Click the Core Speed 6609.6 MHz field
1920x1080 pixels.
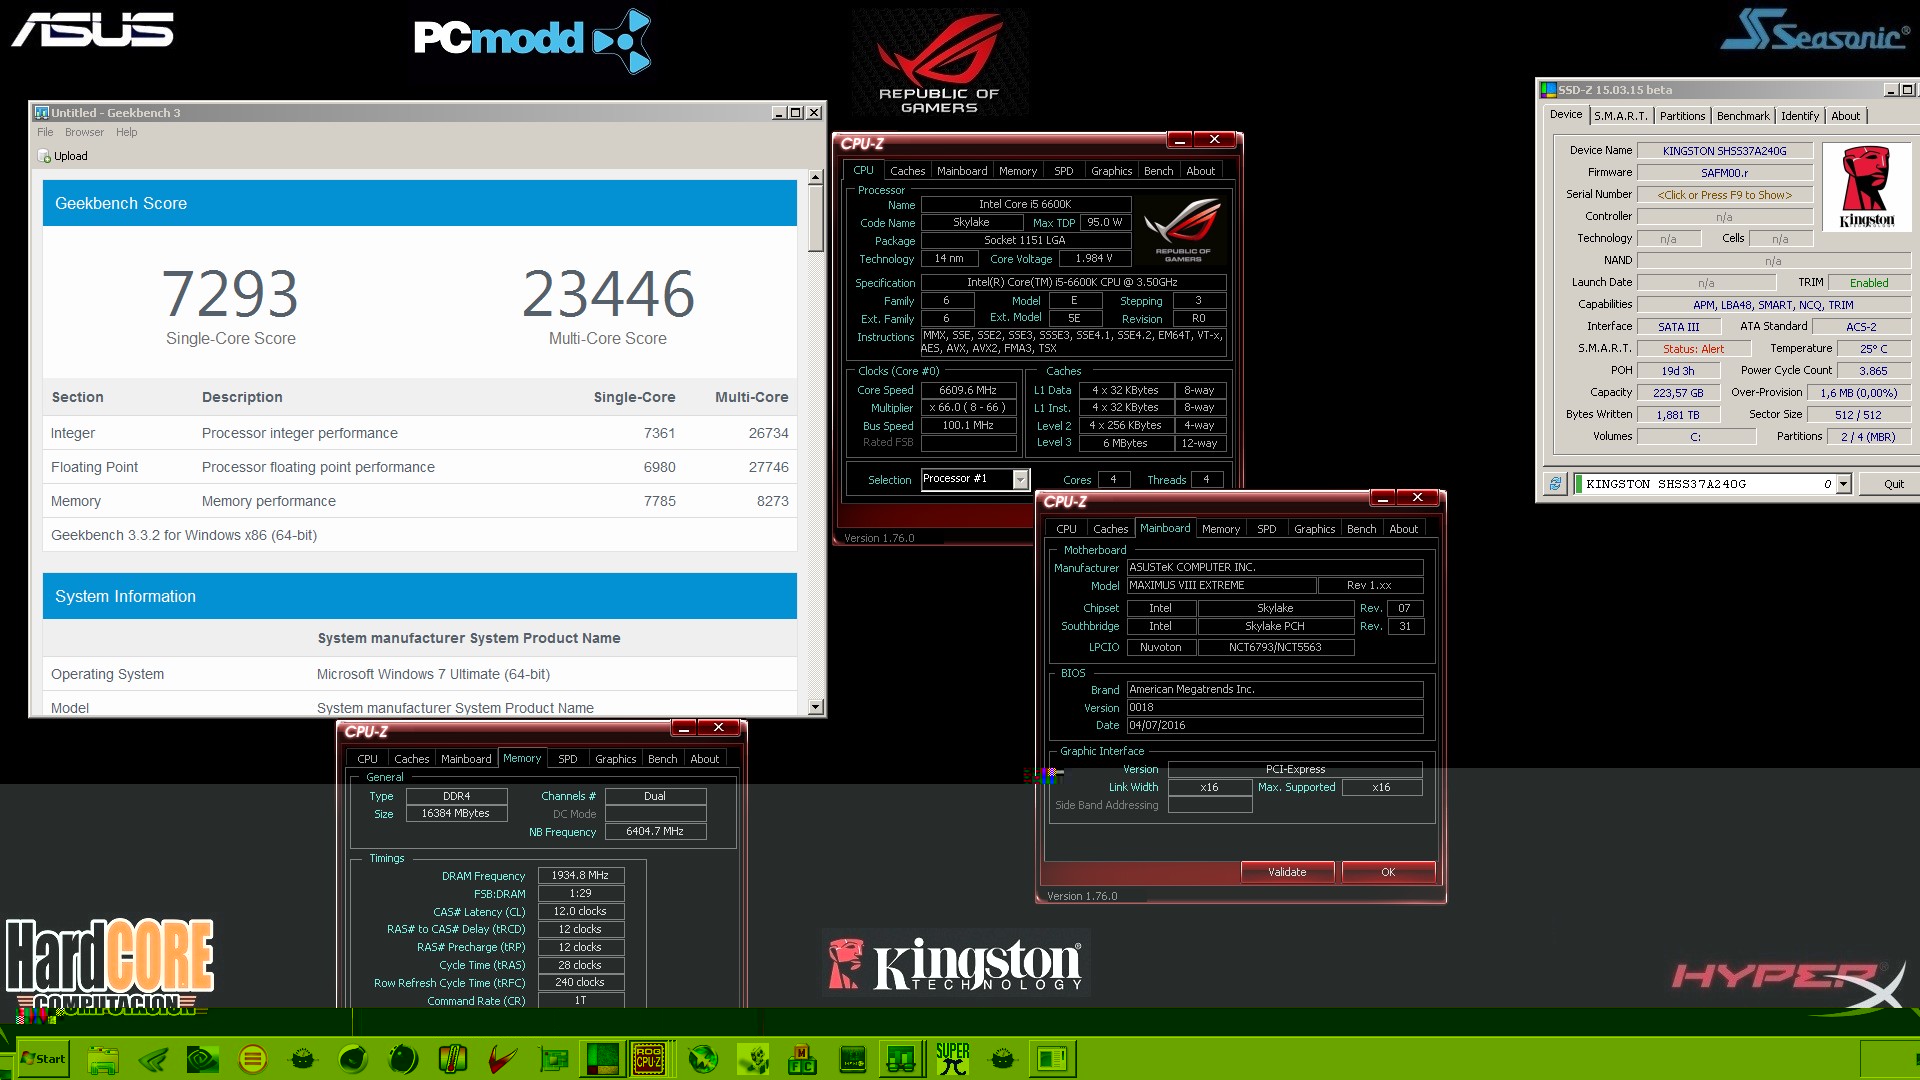point(968,390)
